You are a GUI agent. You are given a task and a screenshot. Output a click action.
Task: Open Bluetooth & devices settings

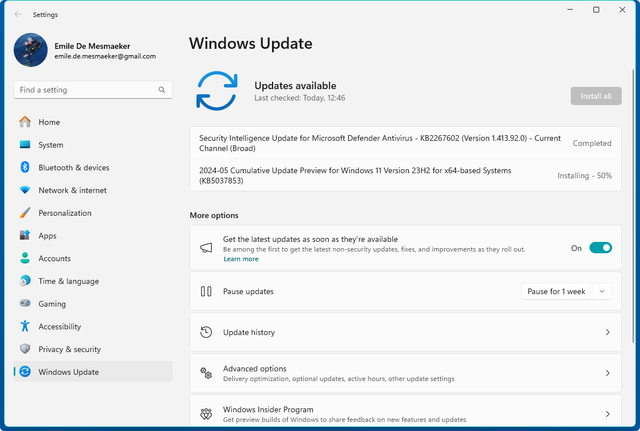click(x=93, y=167)
